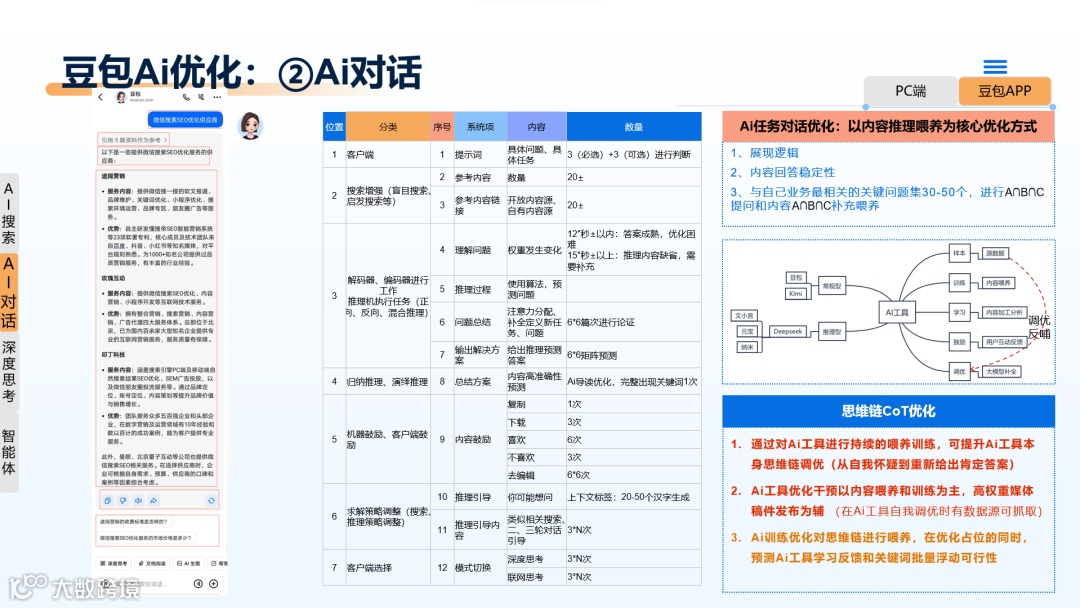Click the 客户端 cell in row 1
1080x608 pixels.
tap(388, 154)
